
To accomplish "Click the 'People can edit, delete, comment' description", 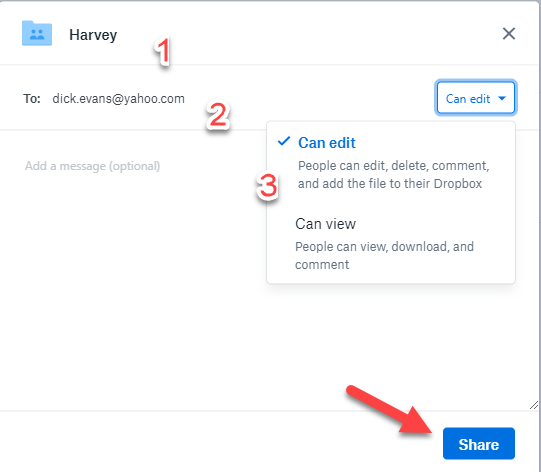I will (x=393, y=175).
